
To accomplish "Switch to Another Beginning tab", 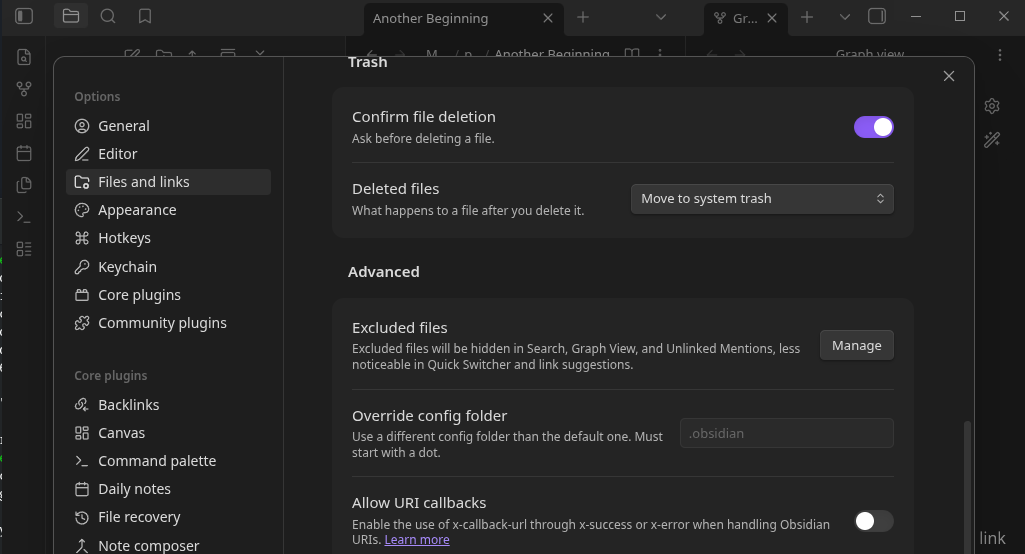I will [431, 18].
